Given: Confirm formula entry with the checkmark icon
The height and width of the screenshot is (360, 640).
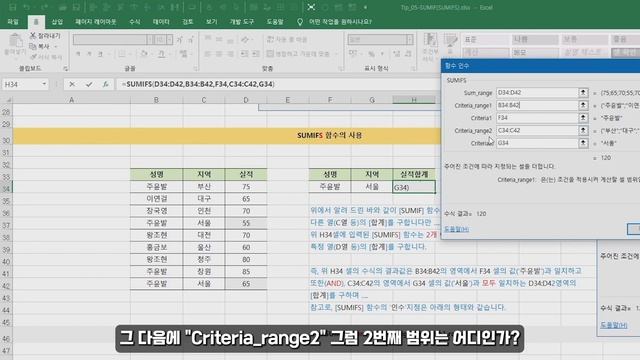Looking at the screenshot, I should [x=89, y=84].
